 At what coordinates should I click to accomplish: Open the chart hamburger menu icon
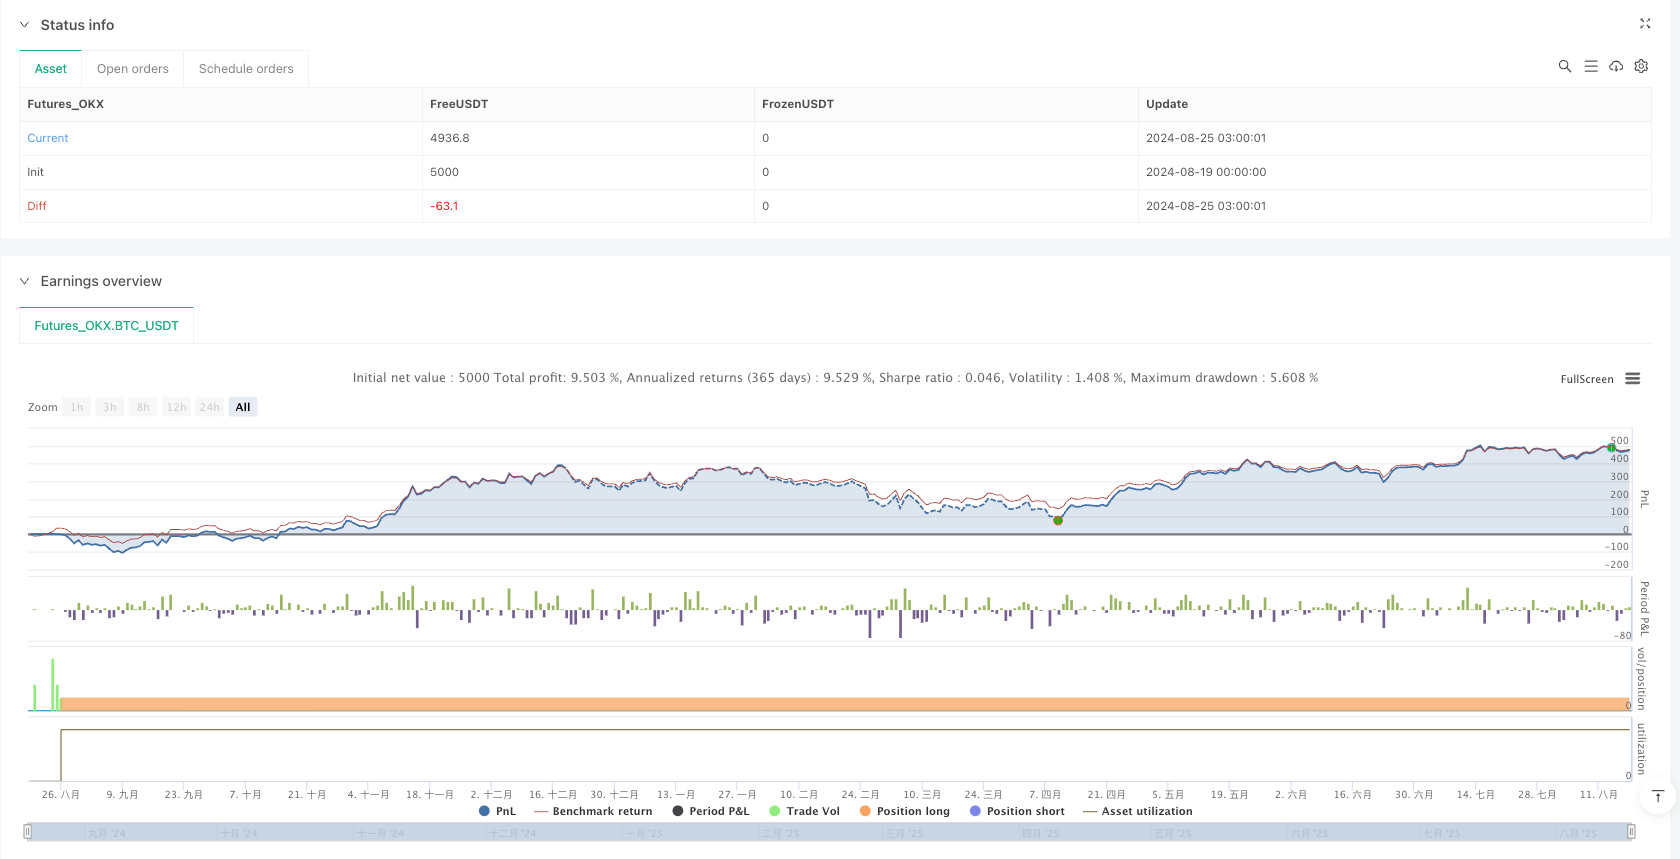[x=1633, y=379]
